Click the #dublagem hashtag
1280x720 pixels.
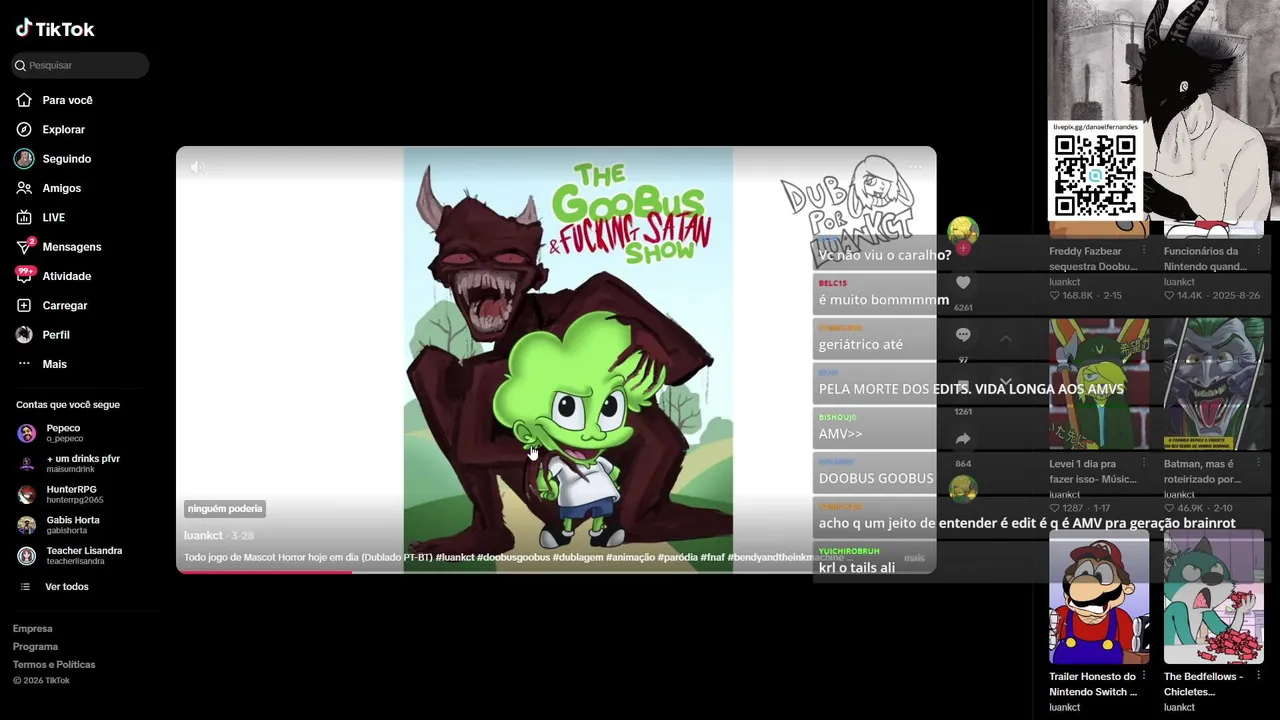(578, 558)
